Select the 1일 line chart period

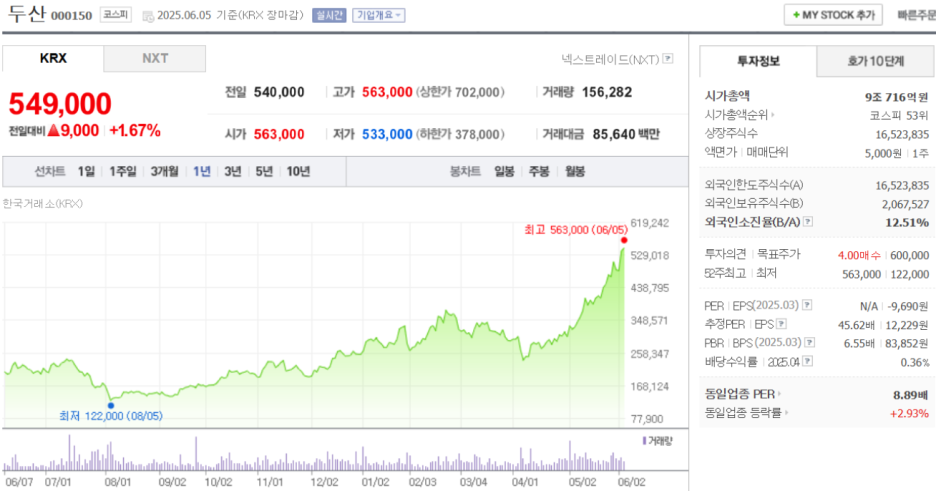(x=86, y=172)
